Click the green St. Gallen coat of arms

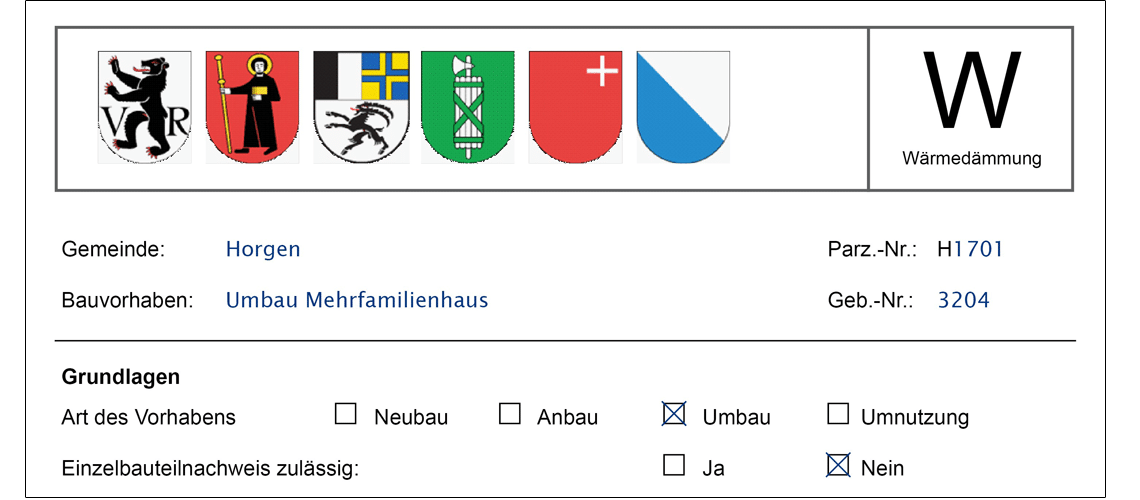tap(468, 107)
